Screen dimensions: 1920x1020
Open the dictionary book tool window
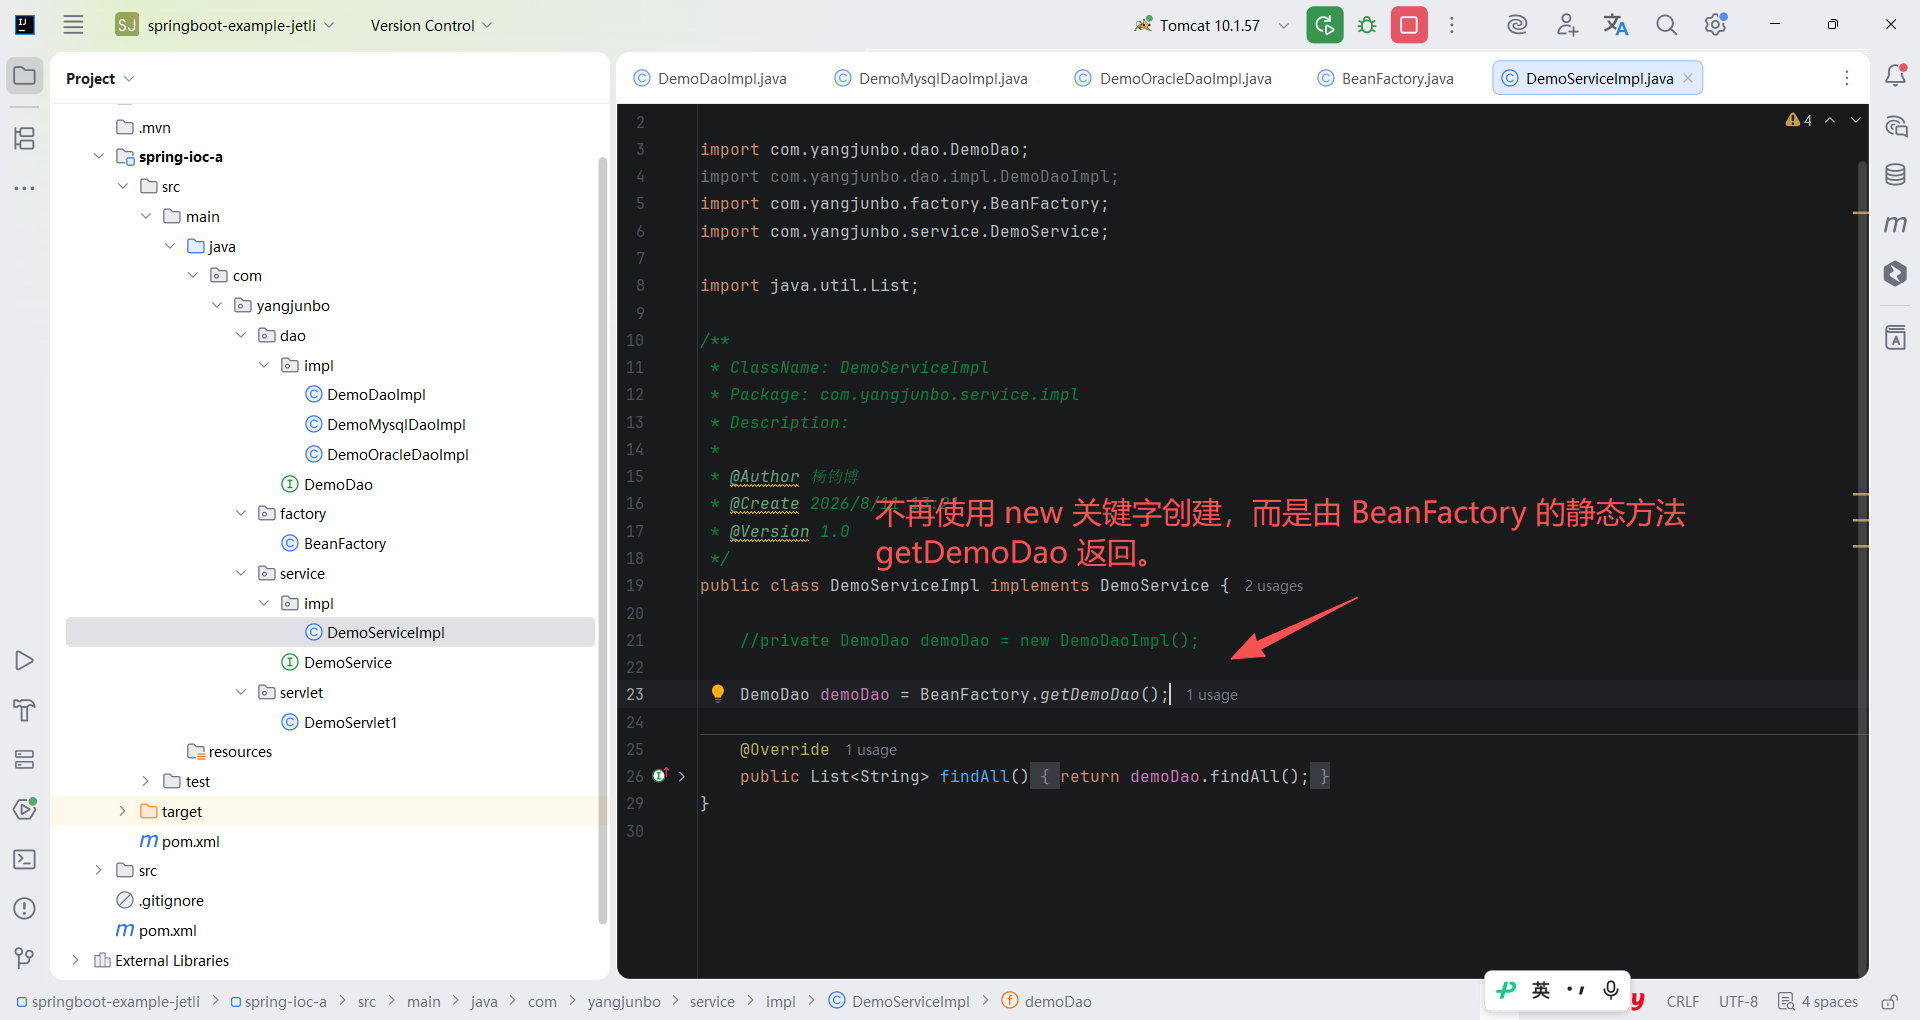click(1895, 338)
